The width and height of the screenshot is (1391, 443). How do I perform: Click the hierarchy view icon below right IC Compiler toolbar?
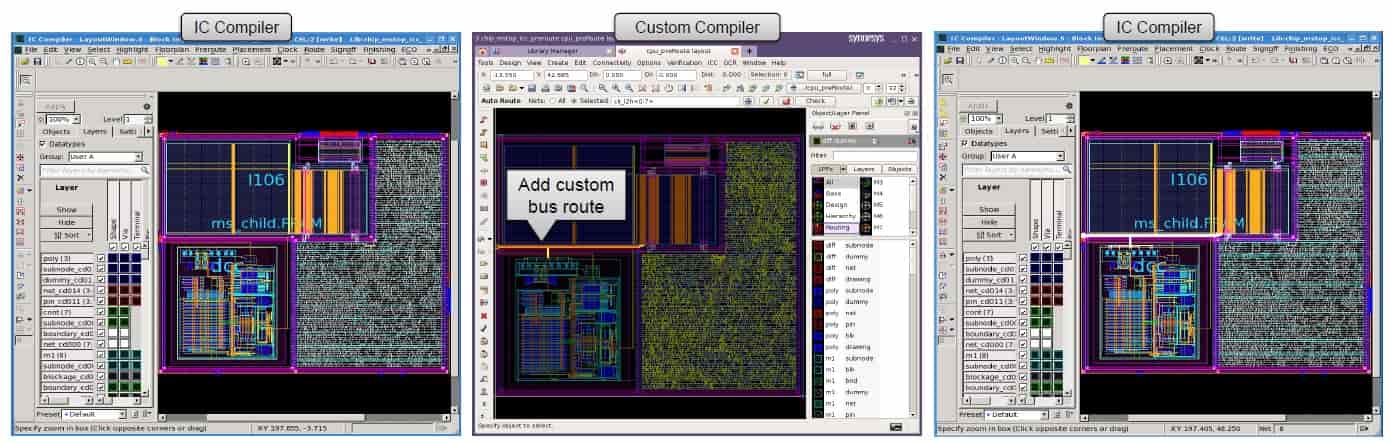pyautogui.click(x=947, y=80)
